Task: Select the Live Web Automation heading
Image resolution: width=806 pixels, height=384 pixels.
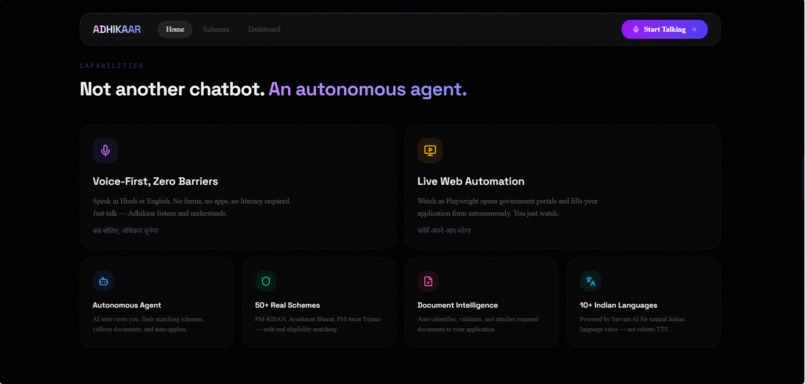Action: pos(471,181)
